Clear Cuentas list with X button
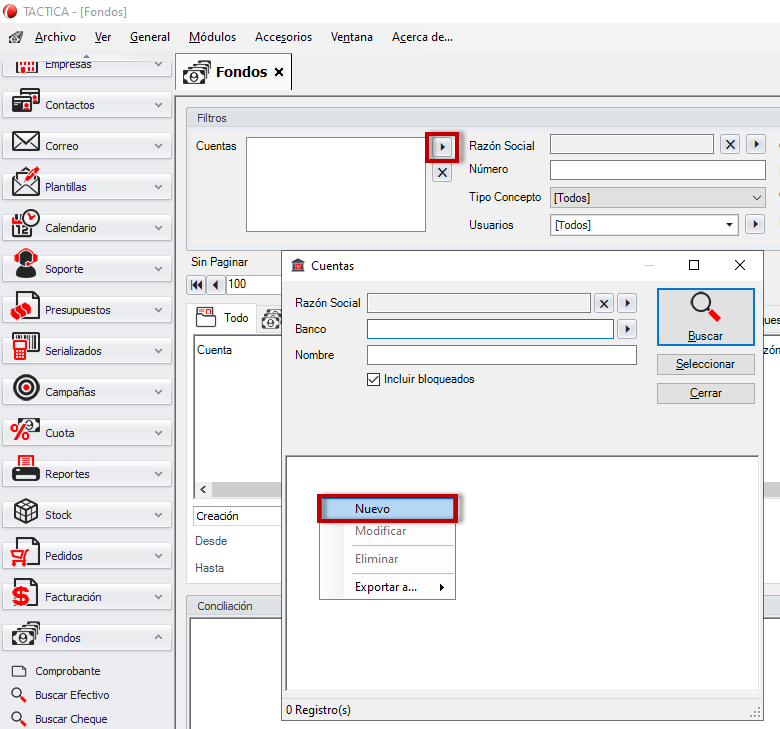This screenshot has height=729, width=780. coord(442,173)
